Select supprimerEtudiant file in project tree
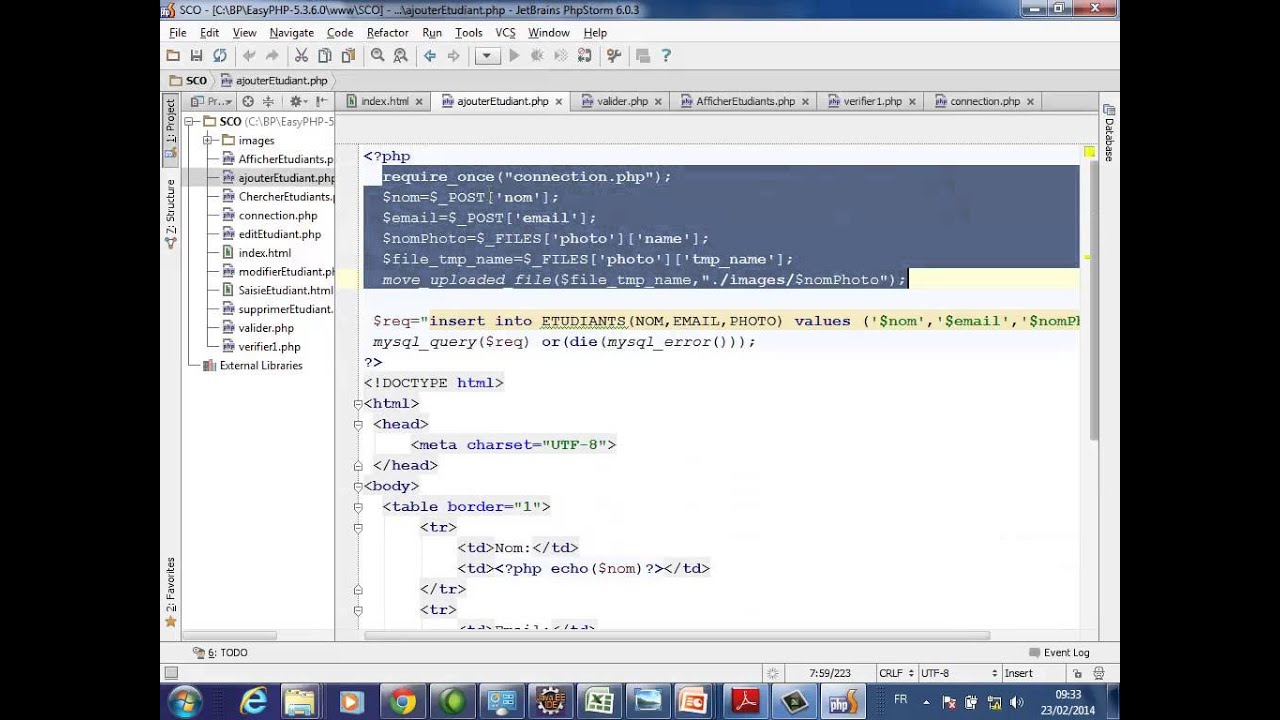 click(x=284, y=309)
